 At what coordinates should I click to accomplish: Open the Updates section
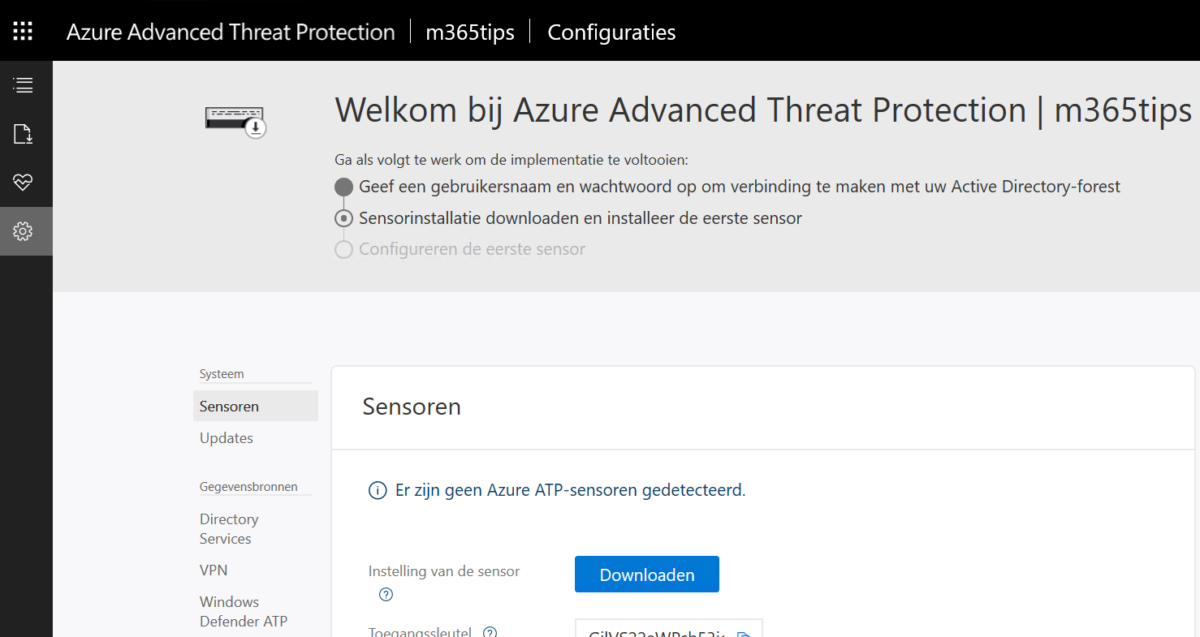[x=226, y=438]
